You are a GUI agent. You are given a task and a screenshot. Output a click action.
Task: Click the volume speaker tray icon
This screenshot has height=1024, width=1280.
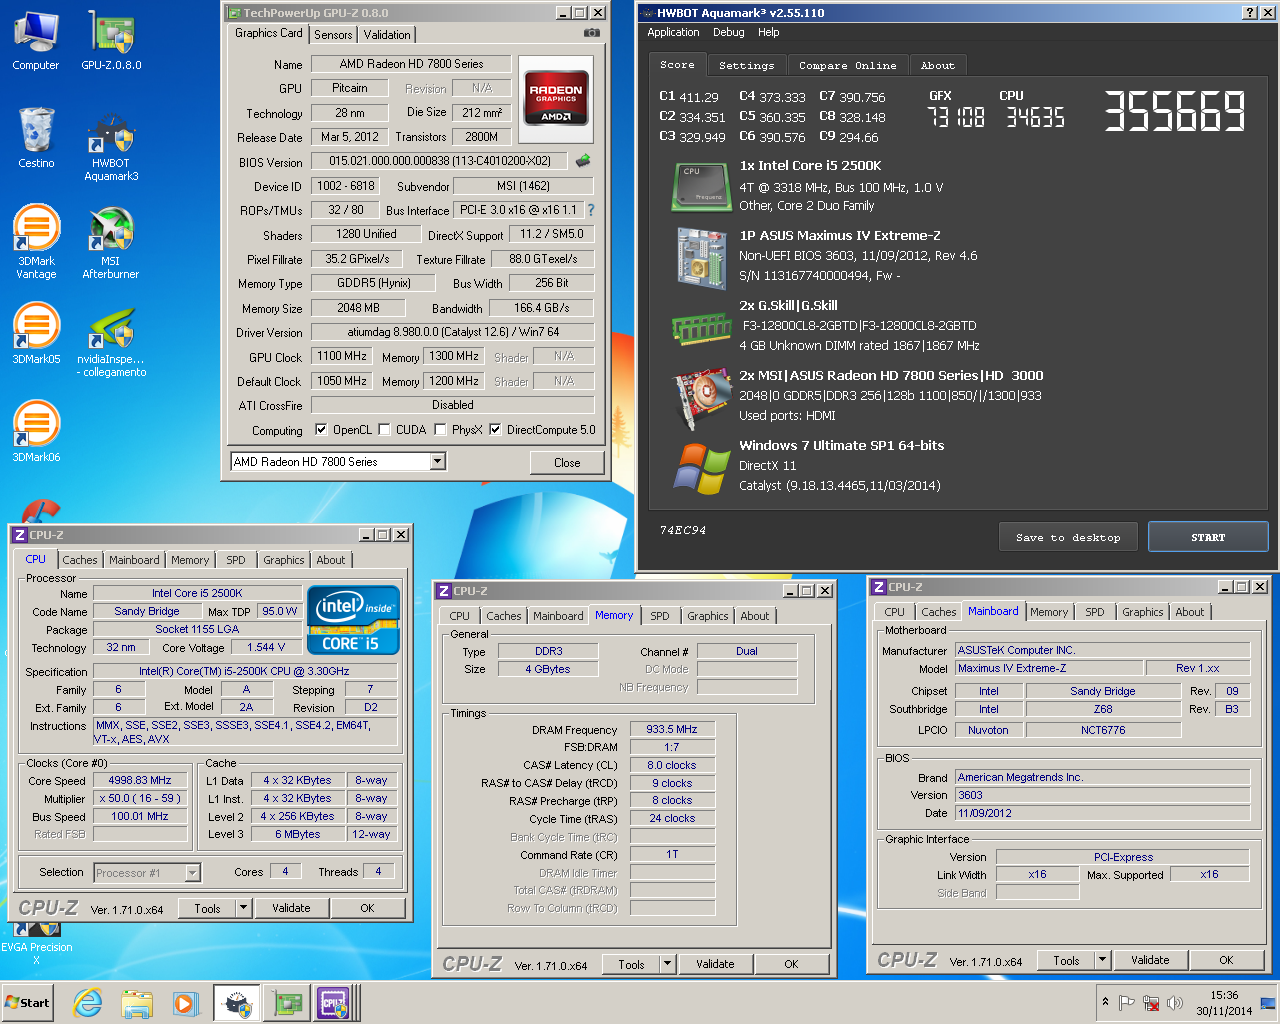tap(1175, 1003)
